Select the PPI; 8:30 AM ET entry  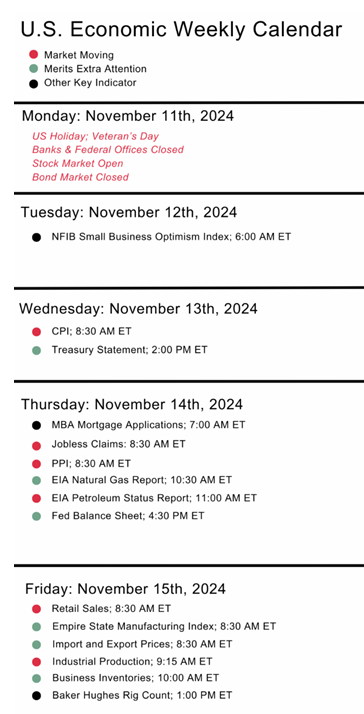tap(91, 464)
